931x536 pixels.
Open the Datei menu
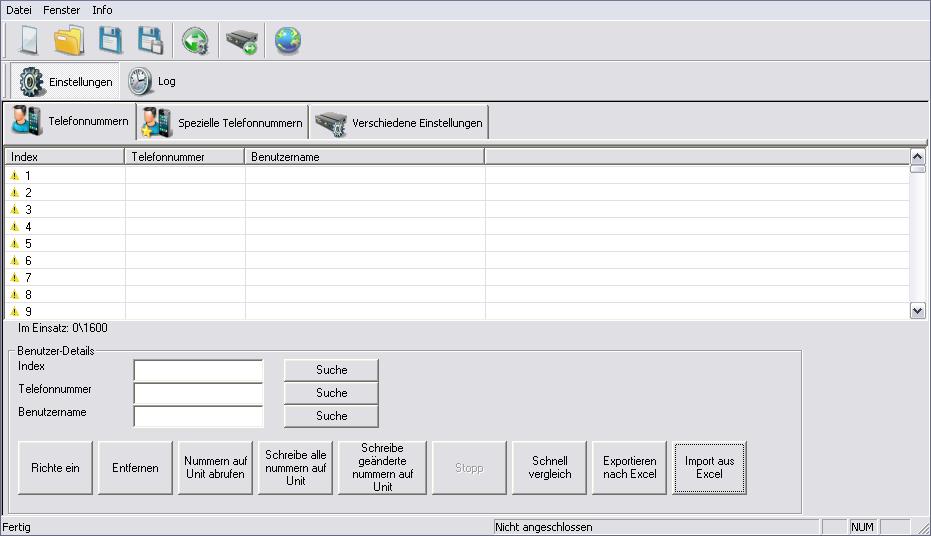click(19, 10)
